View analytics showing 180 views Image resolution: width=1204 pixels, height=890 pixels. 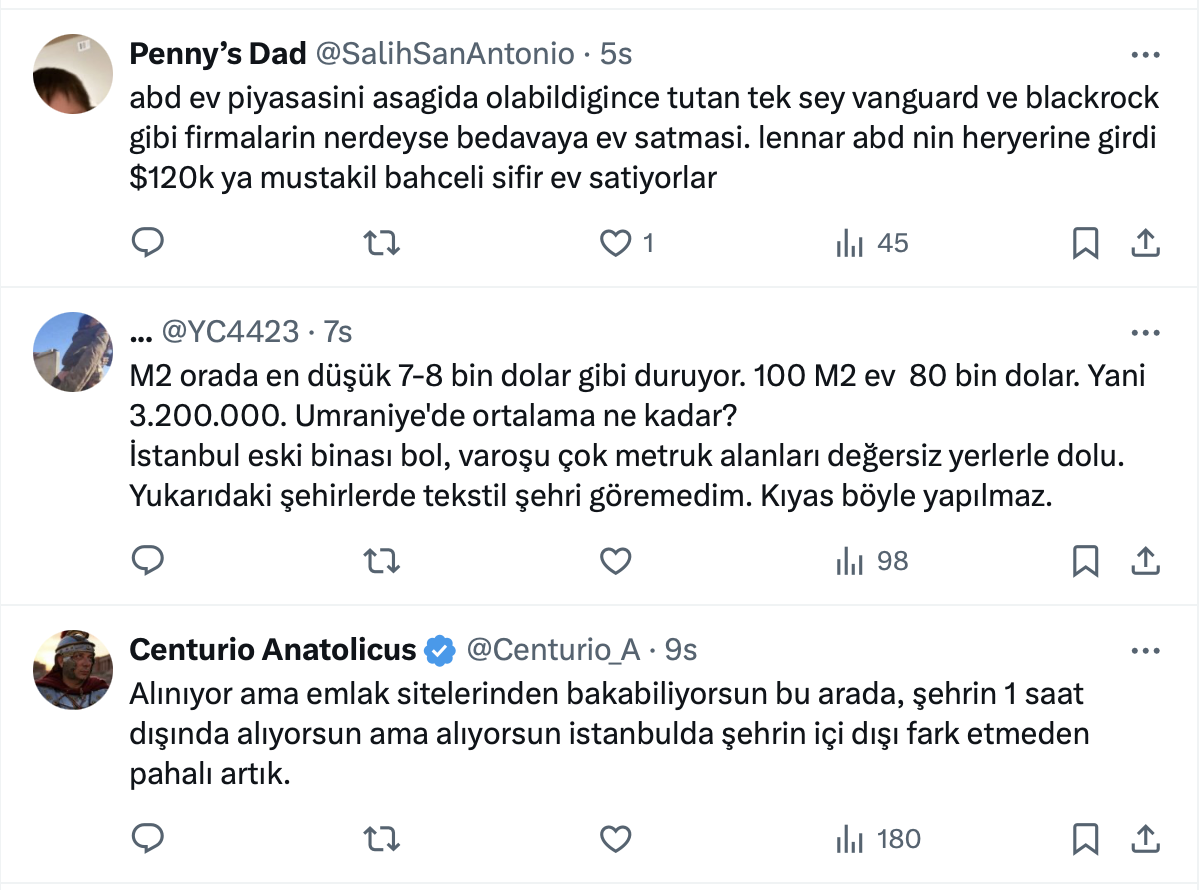[x=878, y=838]
